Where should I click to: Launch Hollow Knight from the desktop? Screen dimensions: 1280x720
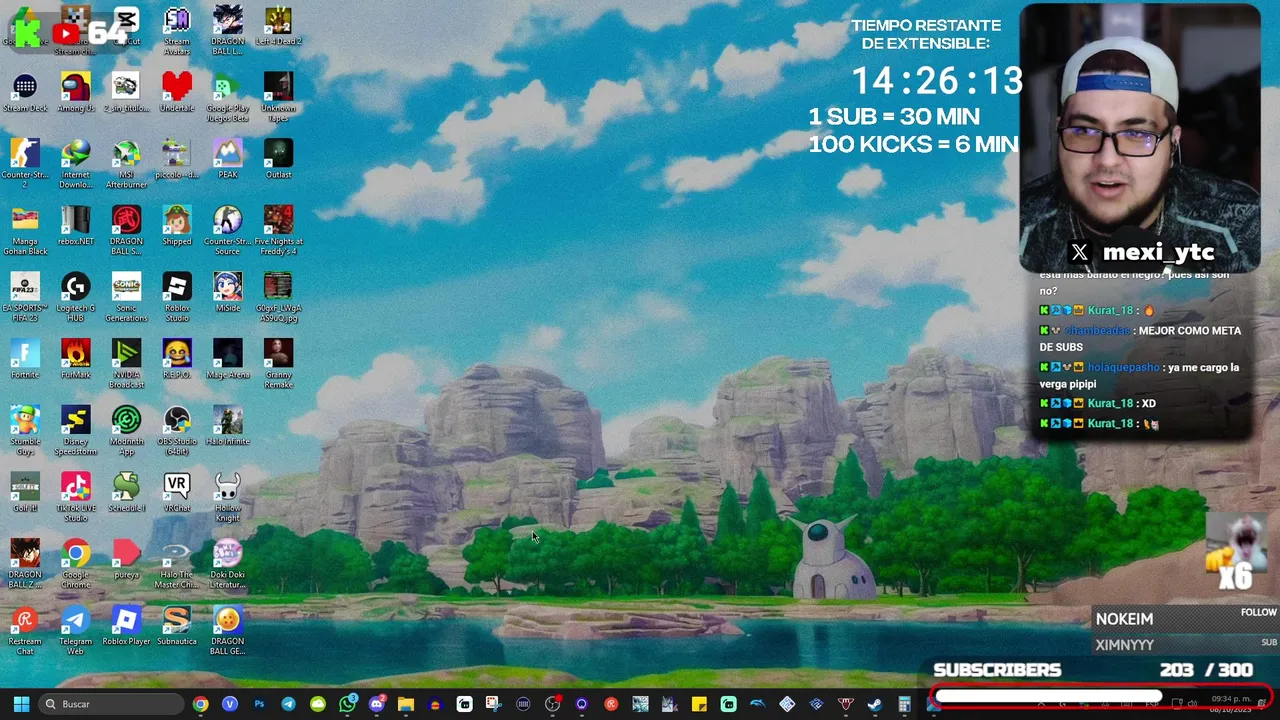pos(228,498)
